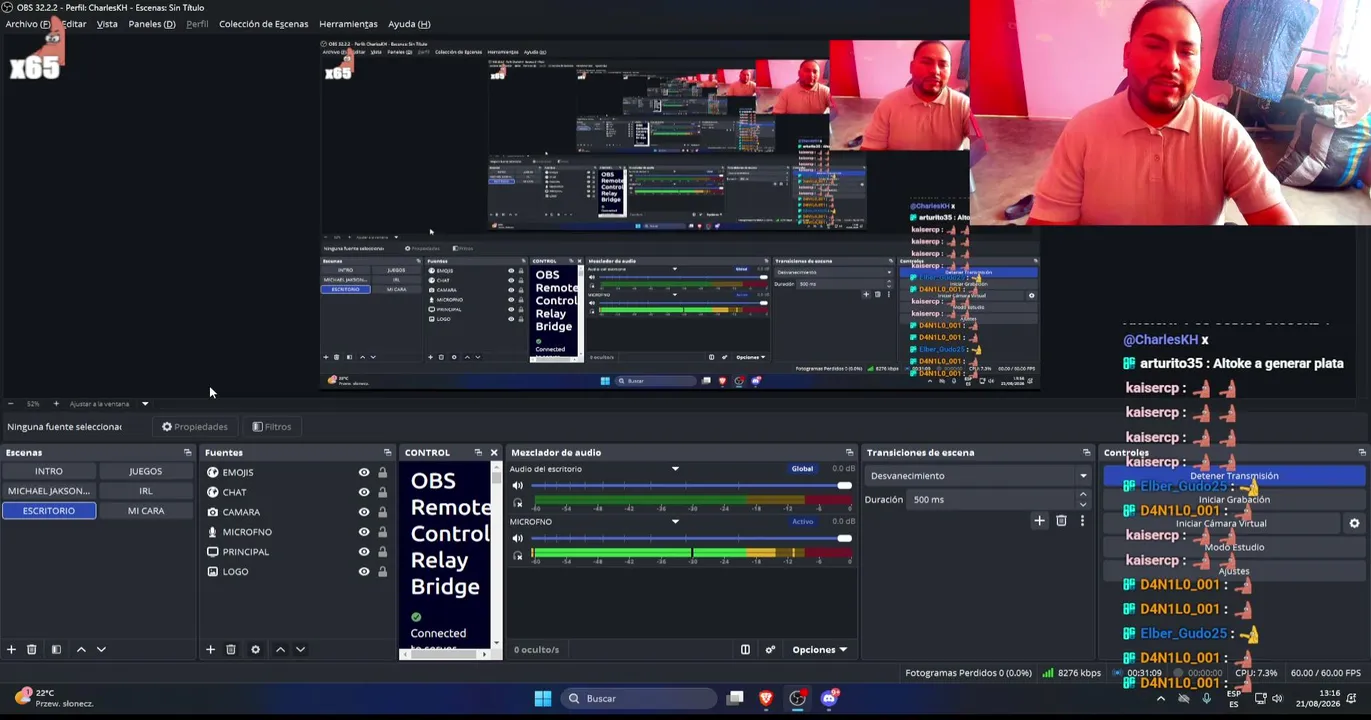Toggle lock on EMOJIS source
1371x720 pixels.
tap(382, 473)
